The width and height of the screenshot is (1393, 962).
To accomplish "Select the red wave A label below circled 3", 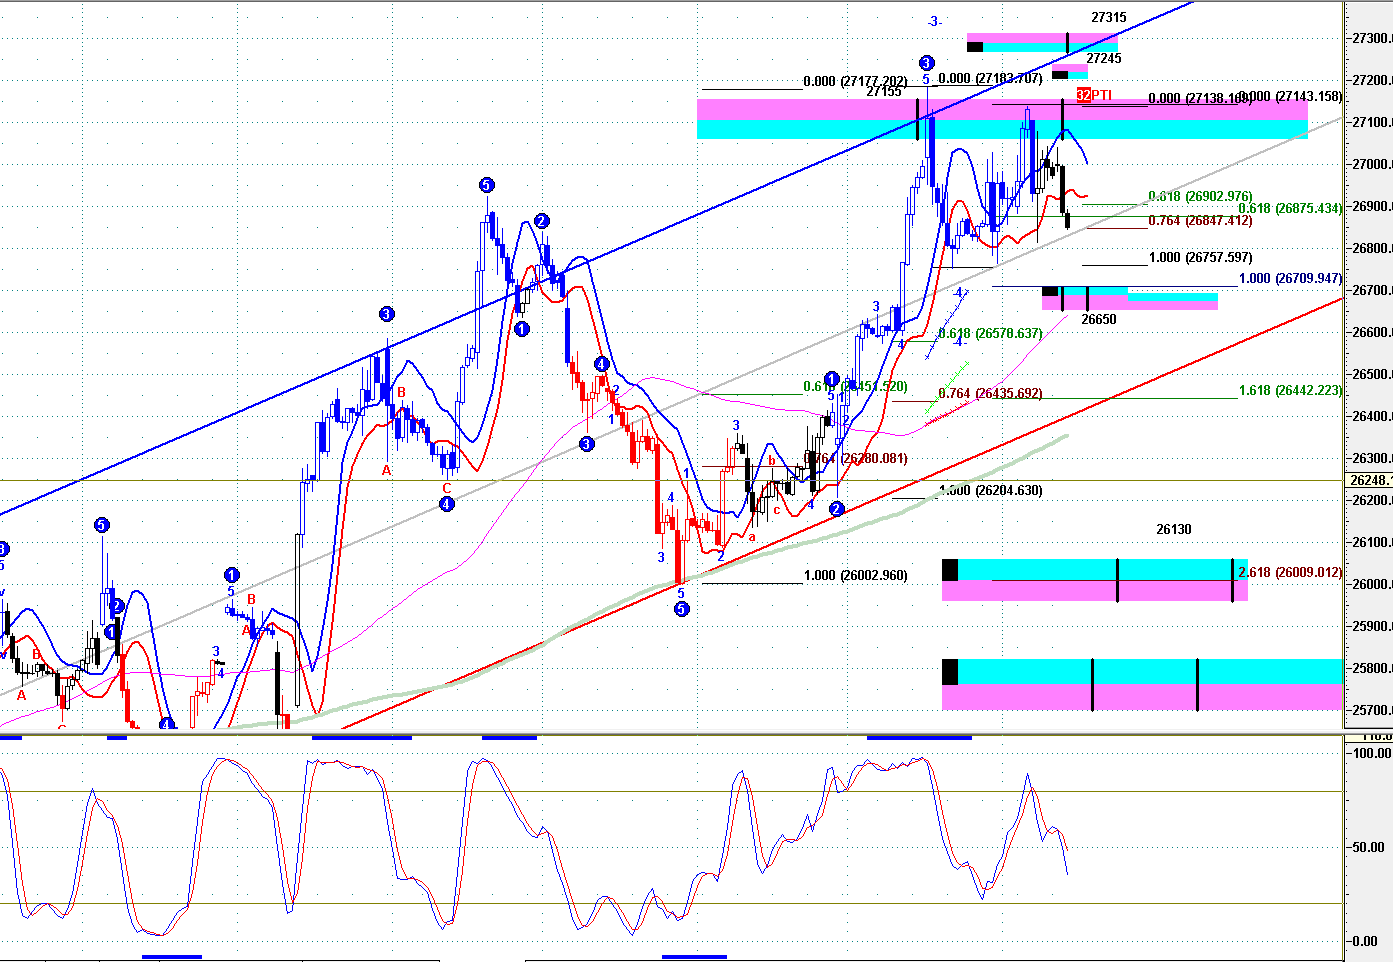I will [x=387, y=470].
